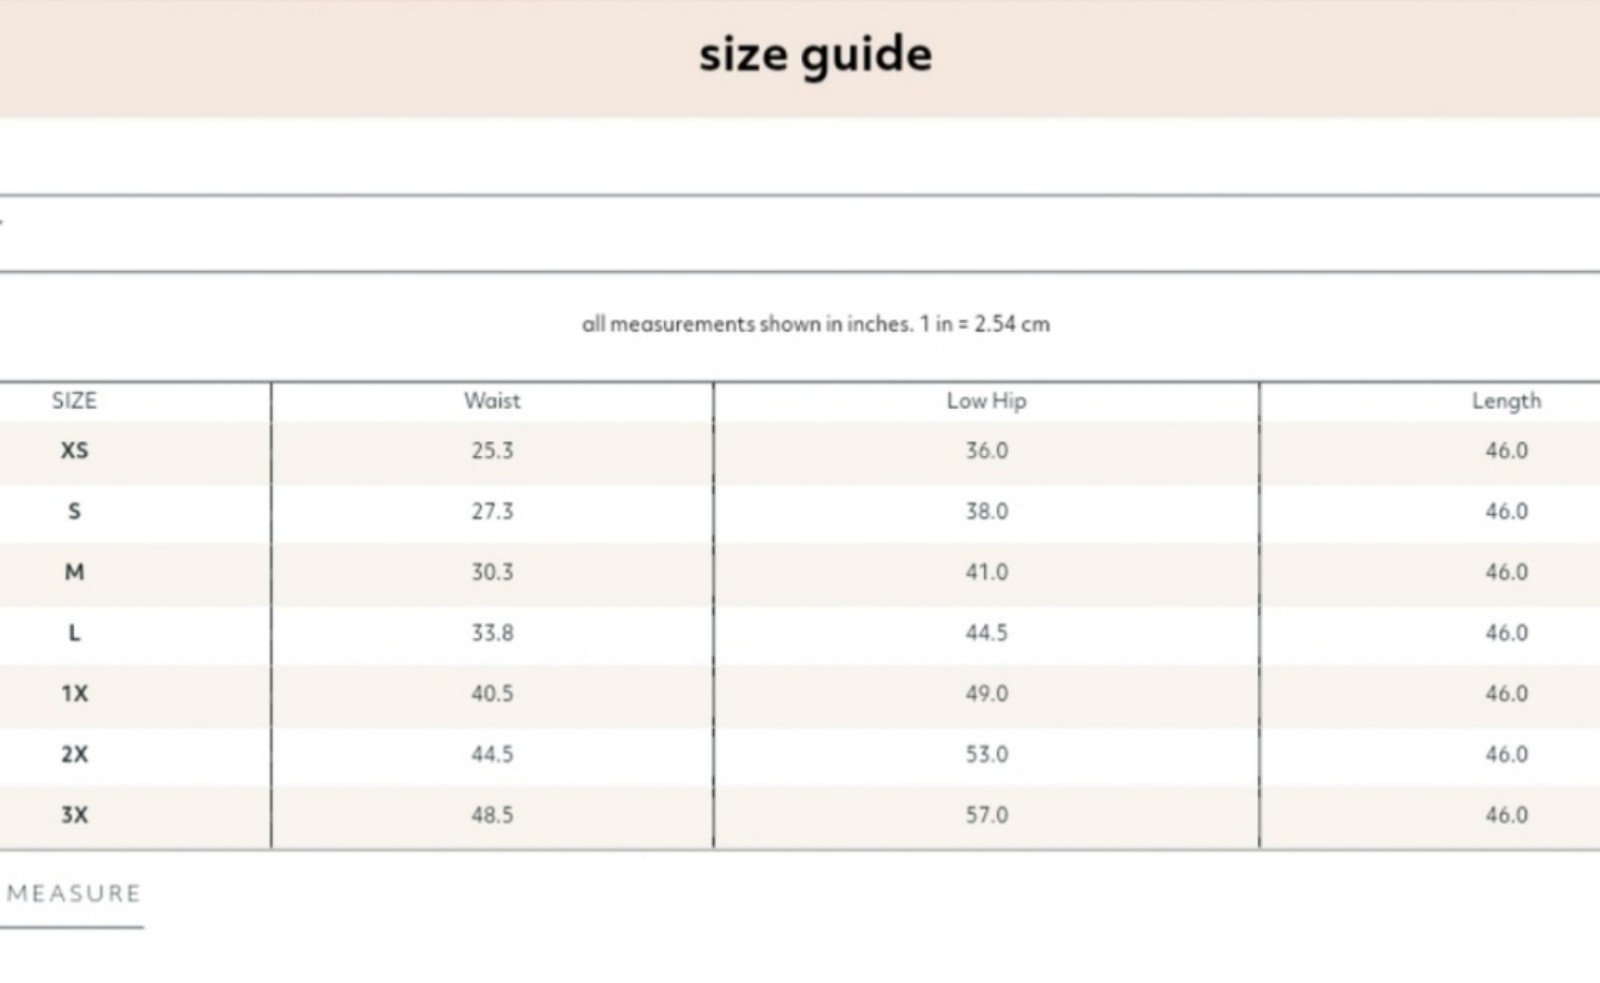Image resolution: width=1600 pixels, height=983 pixels.
Task: Click the XS waist value 25.3
Action: point(492,451)
